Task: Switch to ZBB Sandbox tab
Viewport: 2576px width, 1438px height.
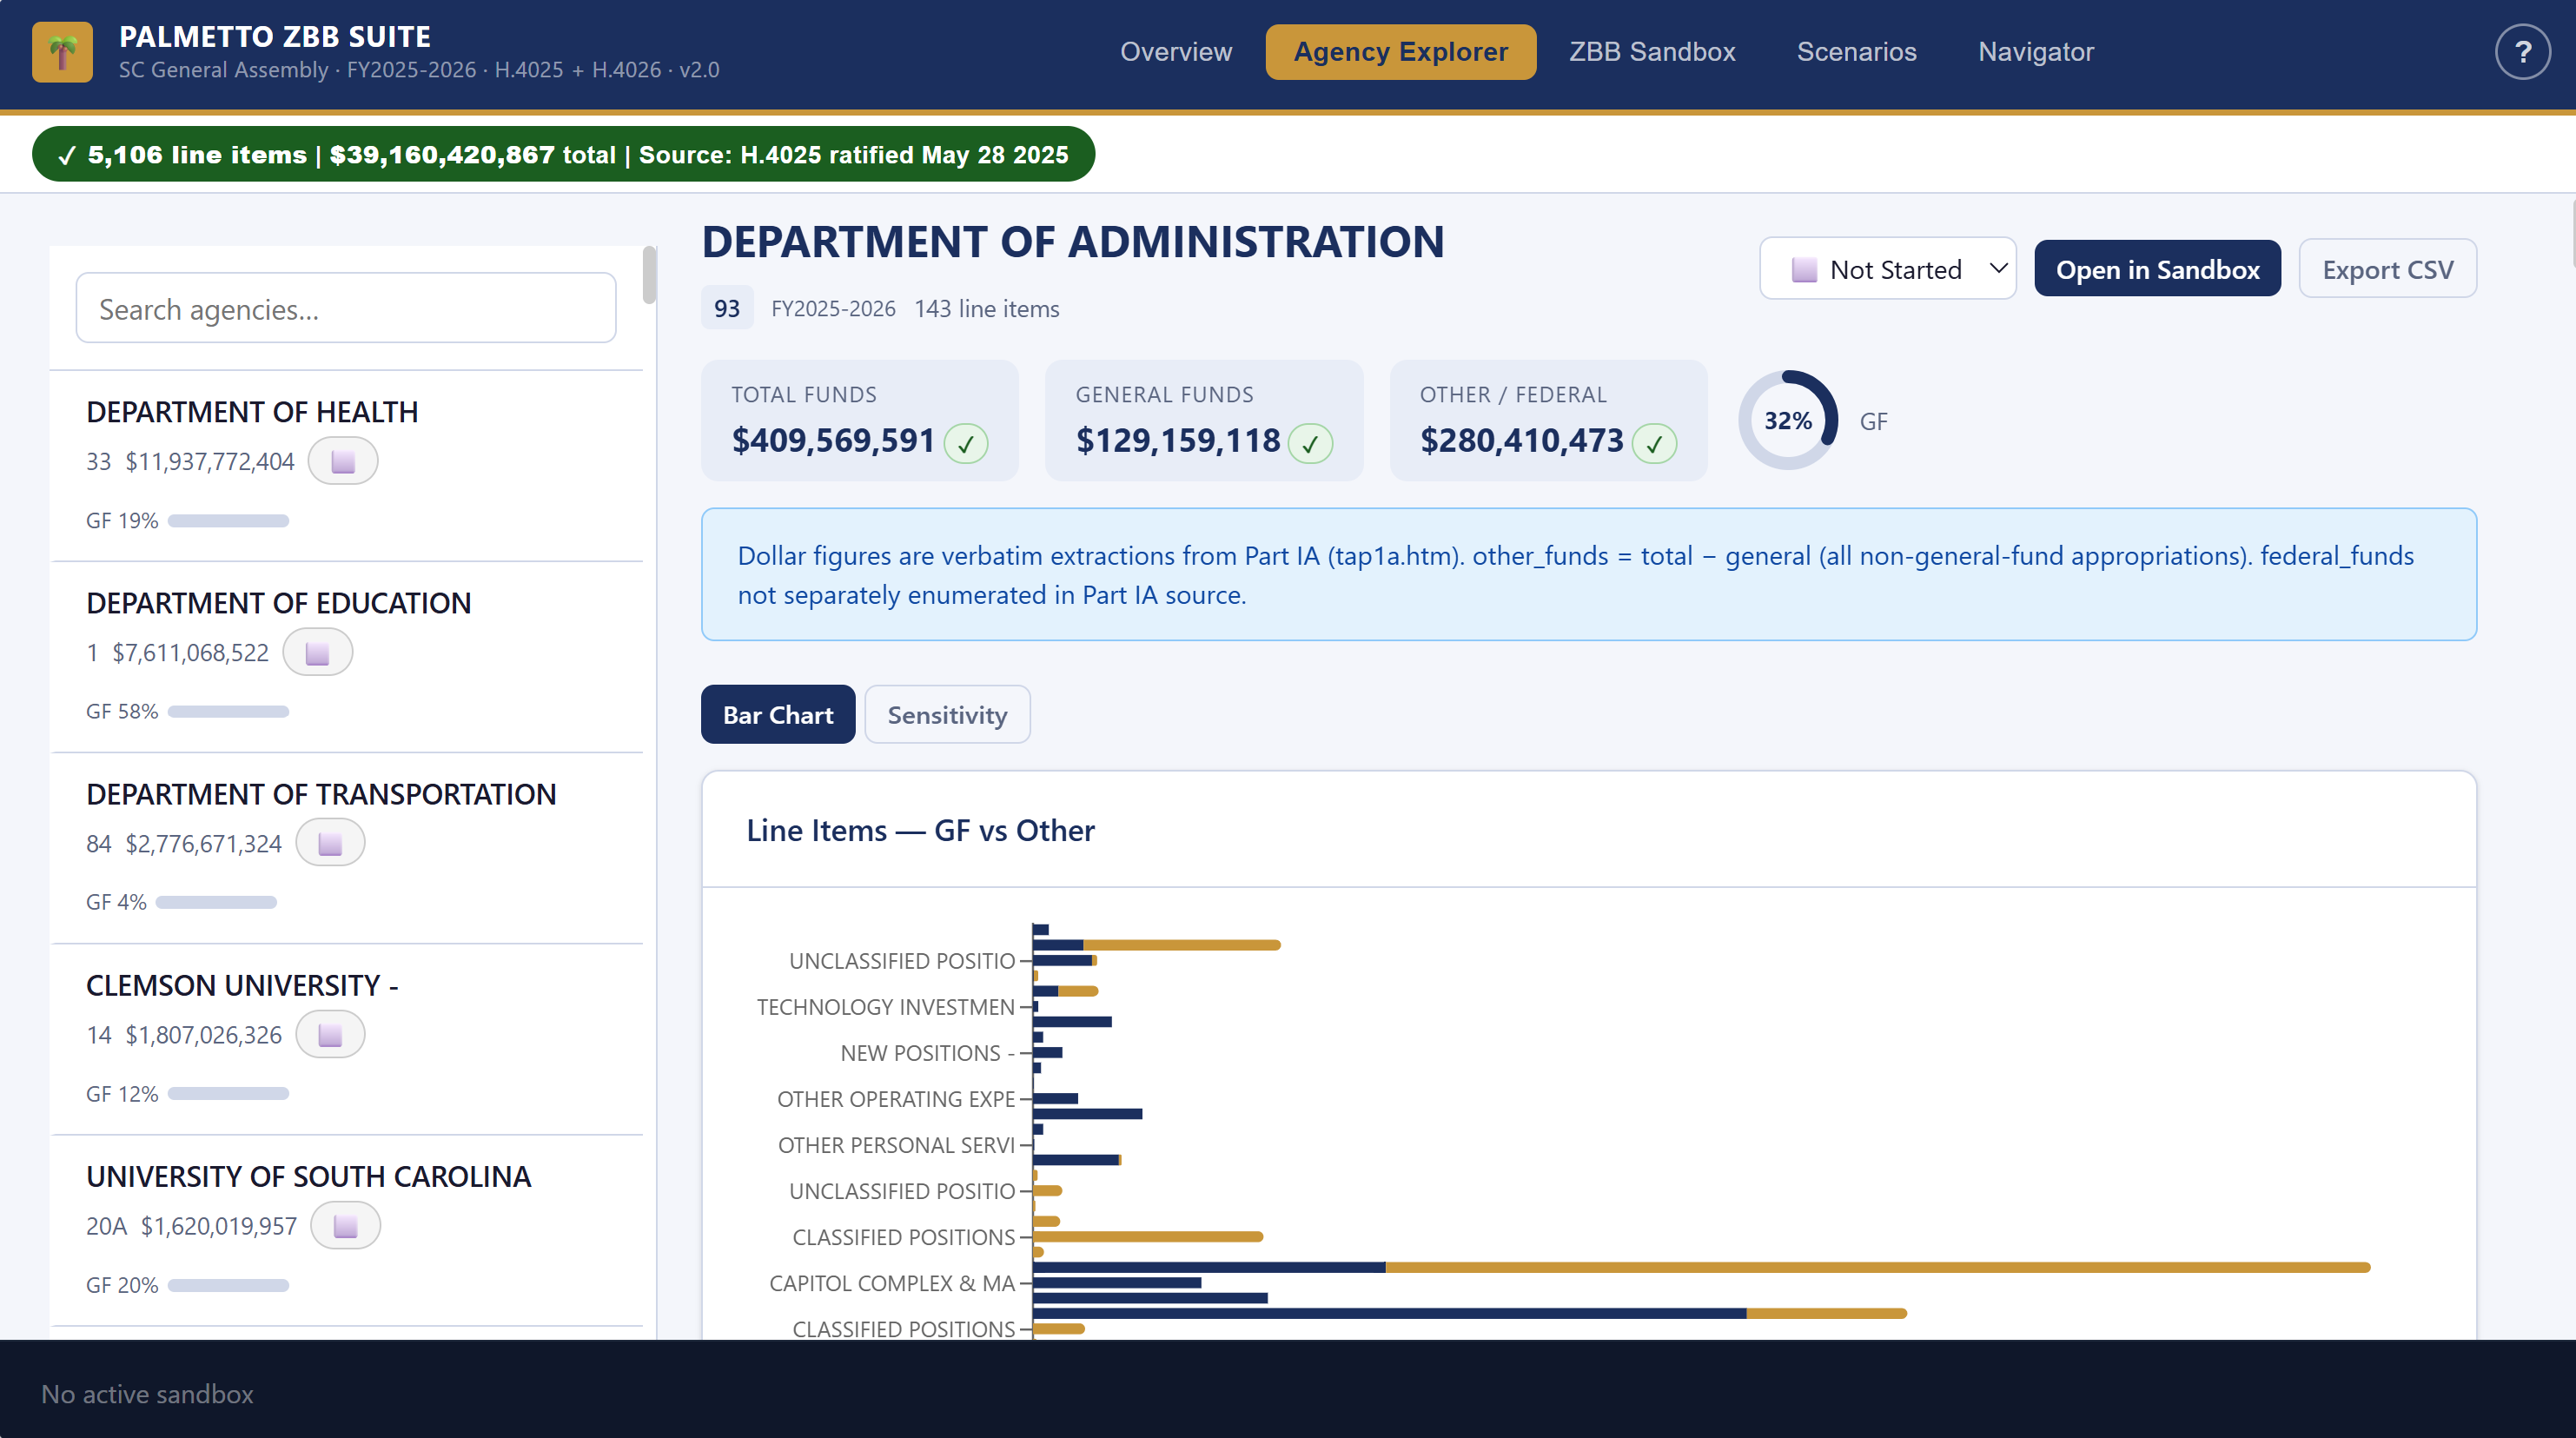Action: (x=1652, y=52)
